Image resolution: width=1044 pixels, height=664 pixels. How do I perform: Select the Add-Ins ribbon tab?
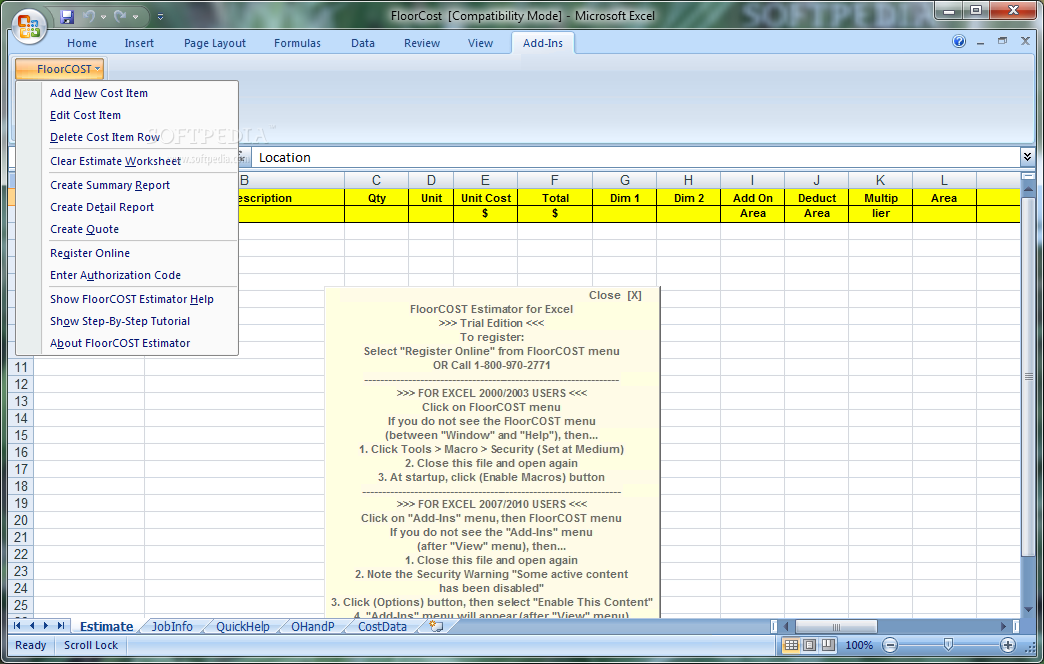(x=543, y=43)
